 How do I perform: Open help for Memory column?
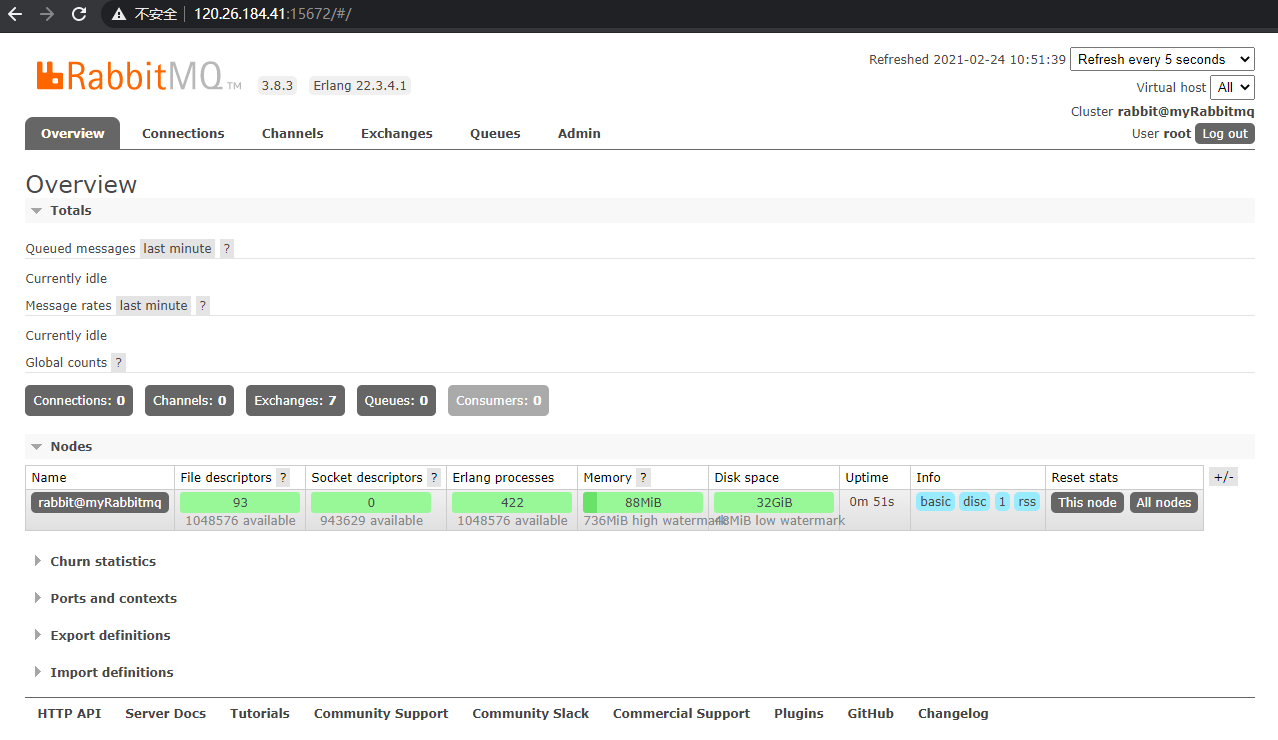click(x=643, y=477)
